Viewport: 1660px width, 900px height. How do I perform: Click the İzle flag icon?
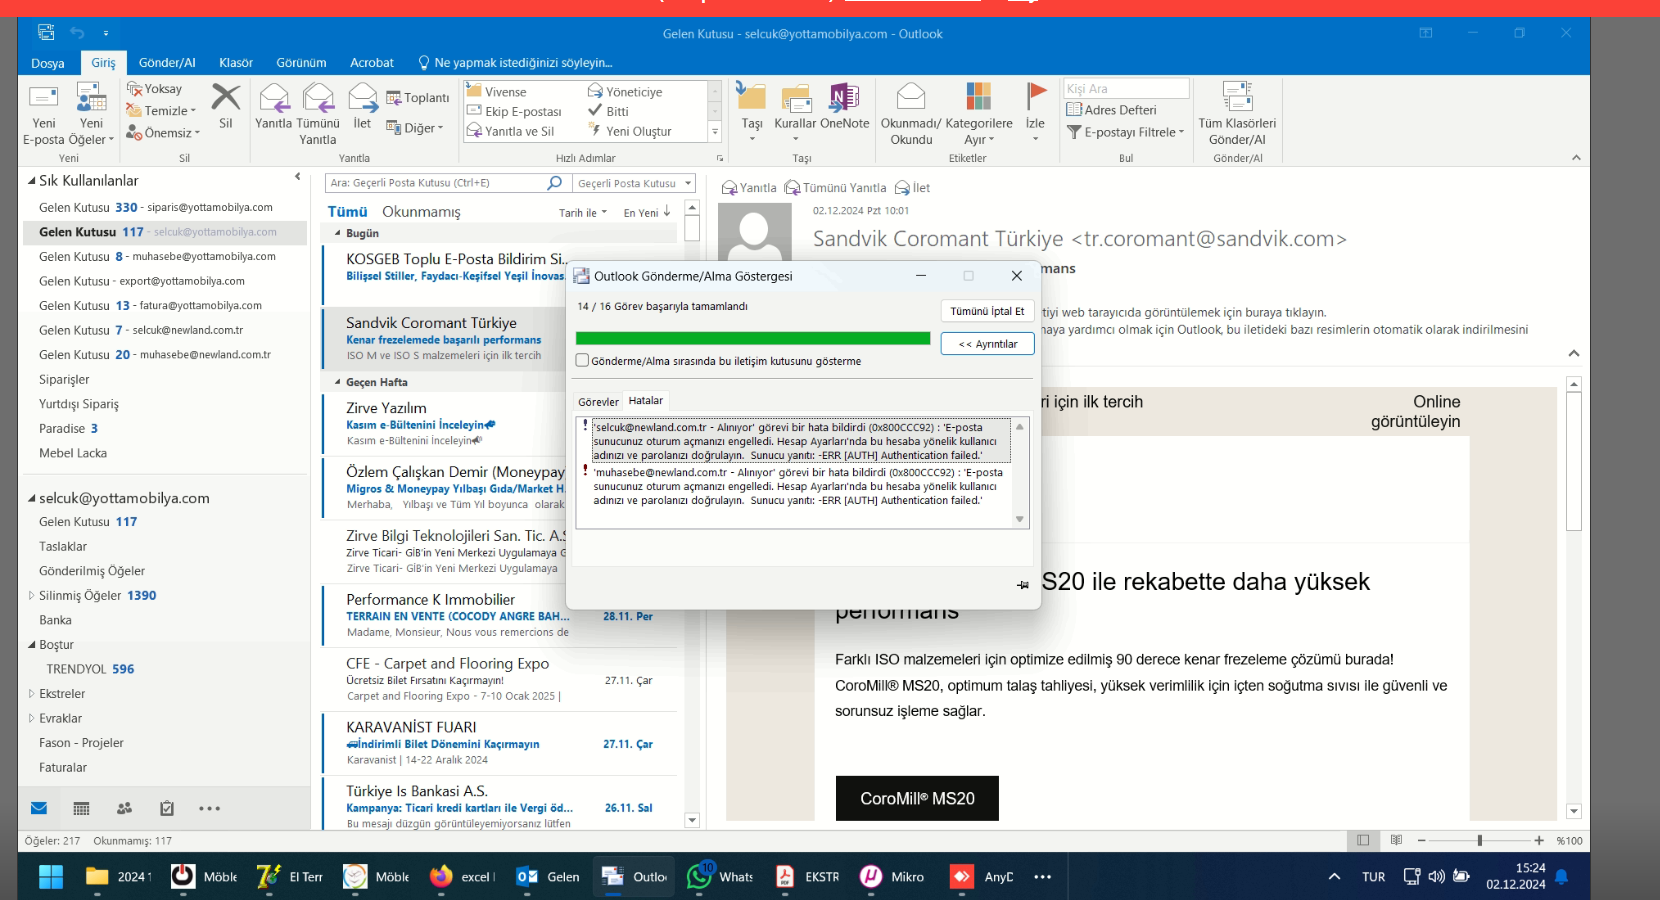click(x=1035, y=98)
